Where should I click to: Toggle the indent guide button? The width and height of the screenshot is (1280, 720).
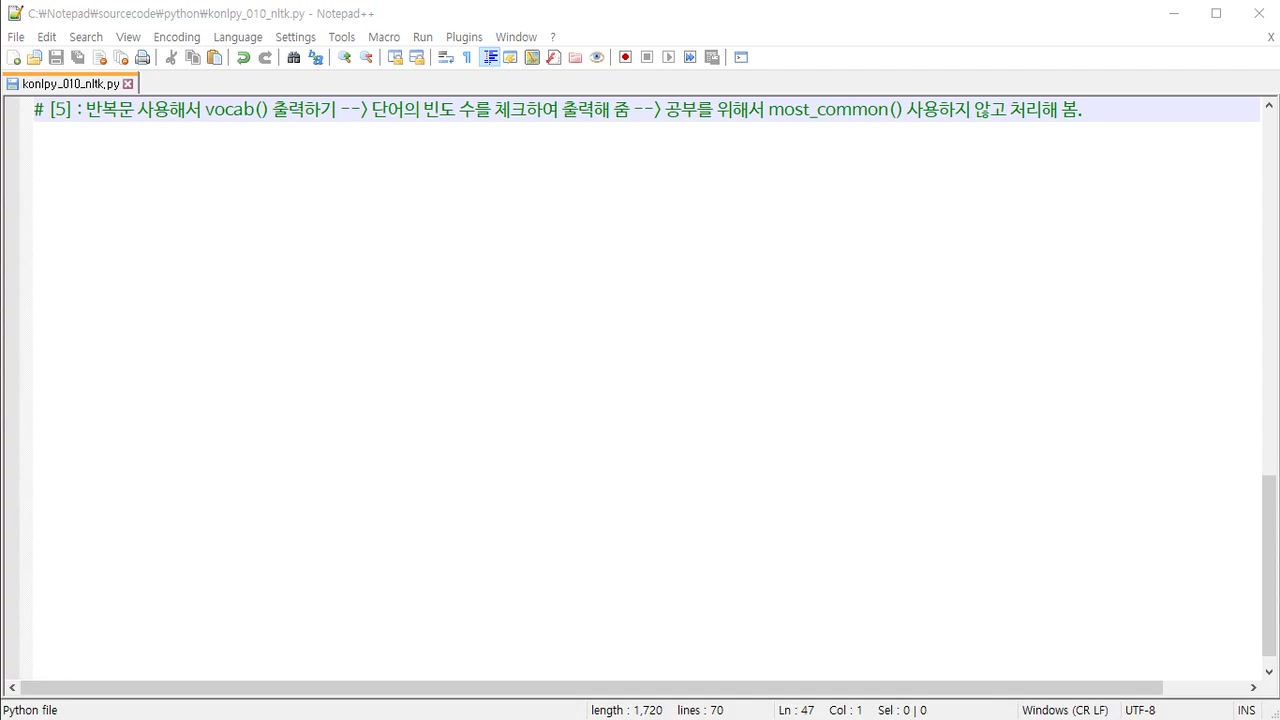click(490, 58)
